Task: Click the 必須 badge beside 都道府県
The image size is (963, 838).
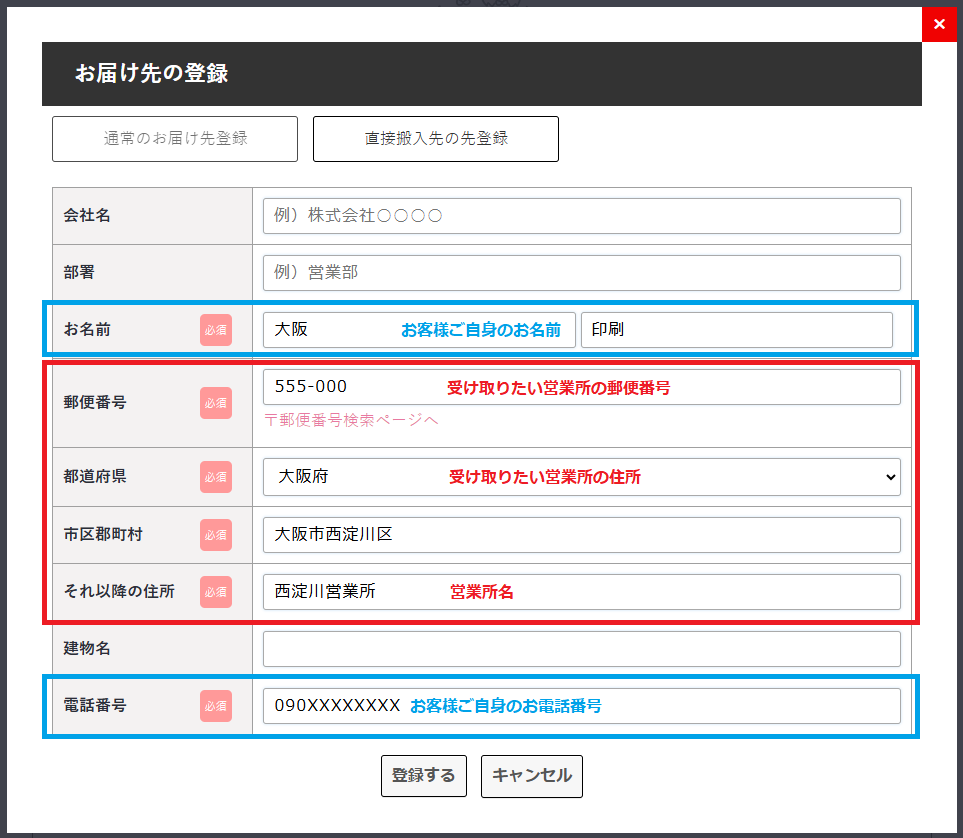Action: (216, 477)
